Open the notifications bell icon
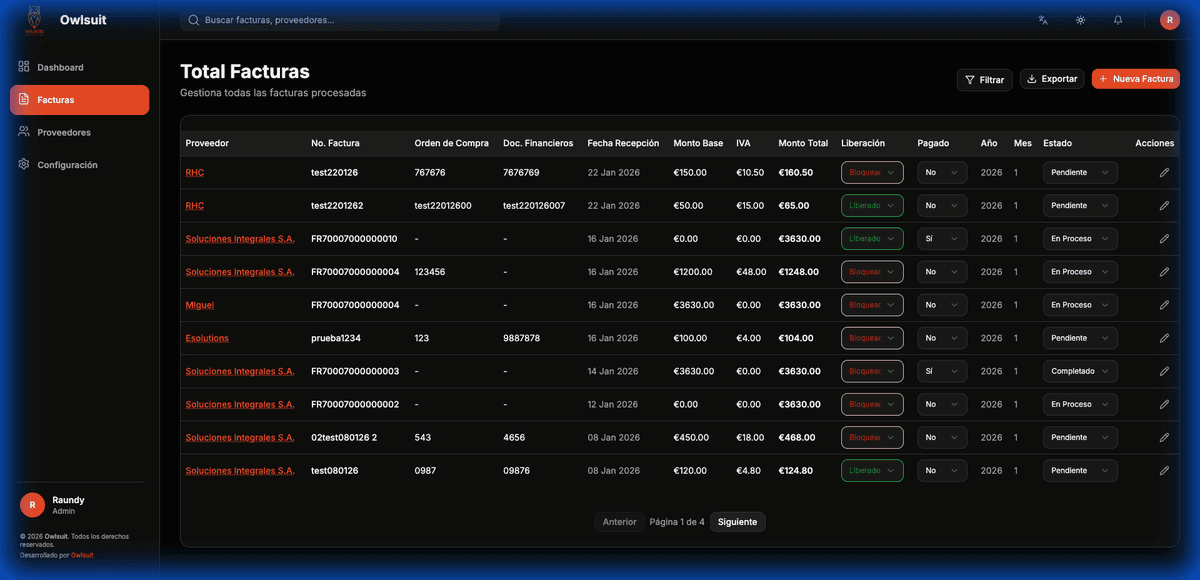1200x580 pixels. 1117,20
